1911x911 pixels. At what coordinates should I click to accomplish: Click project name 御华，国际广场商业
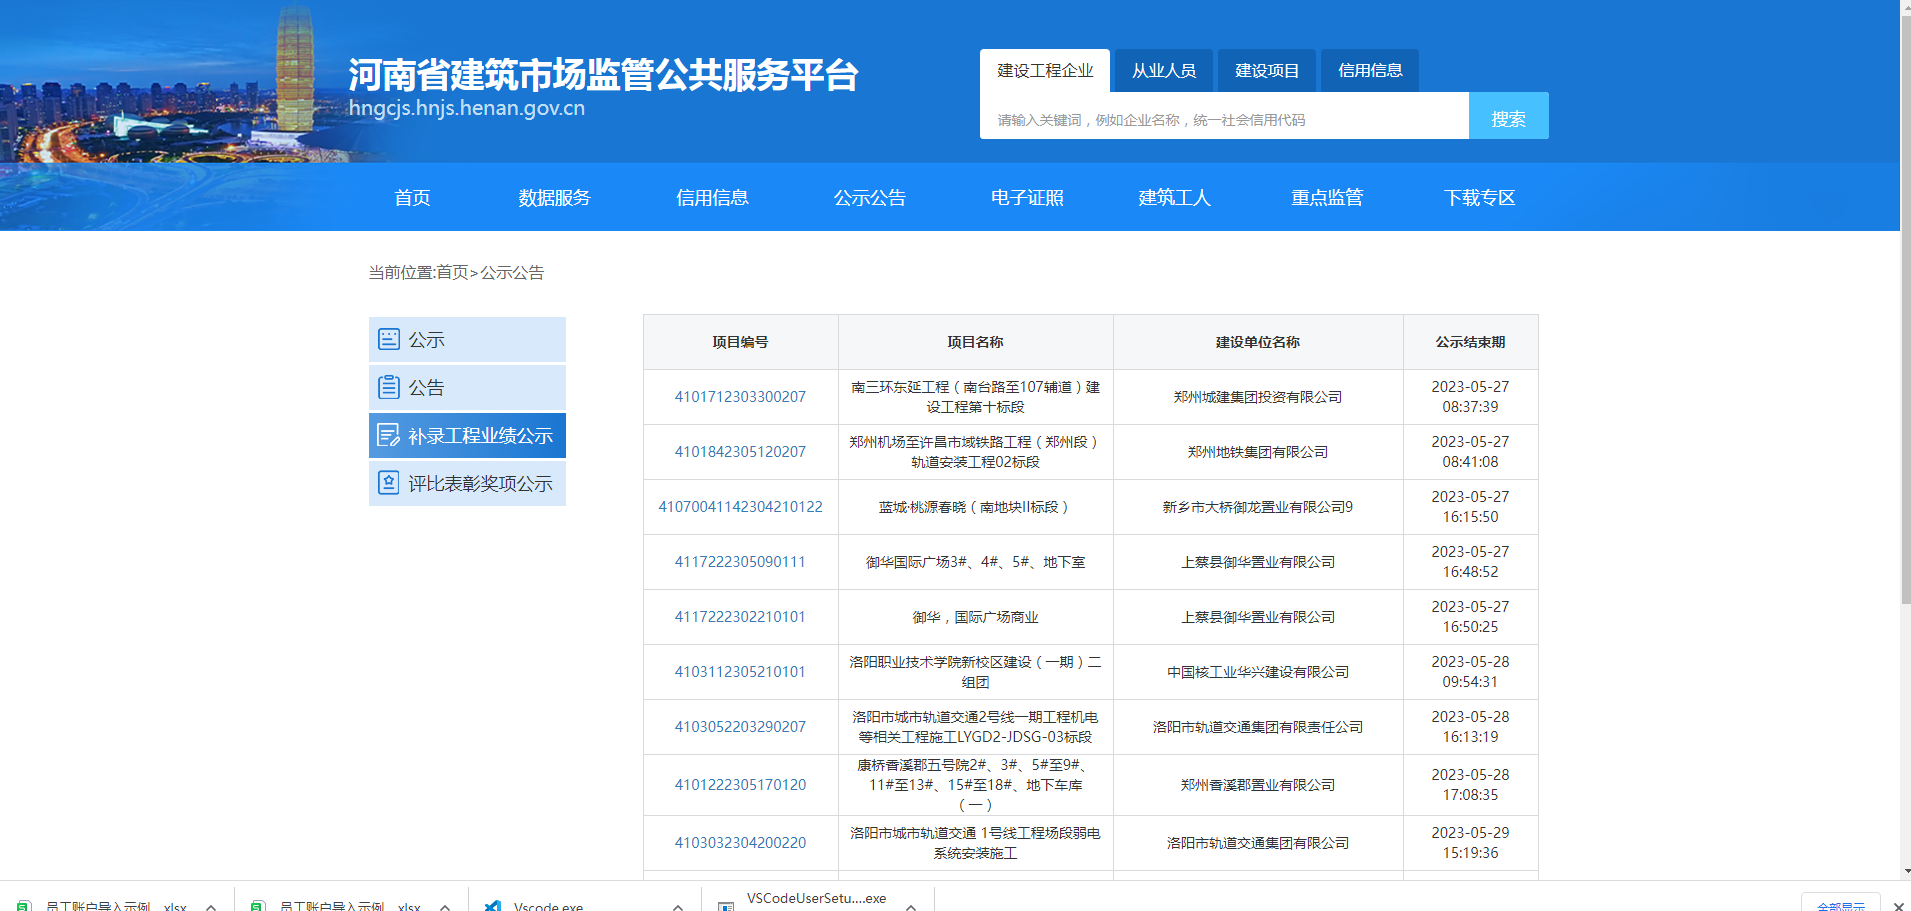tap(975, 617)
